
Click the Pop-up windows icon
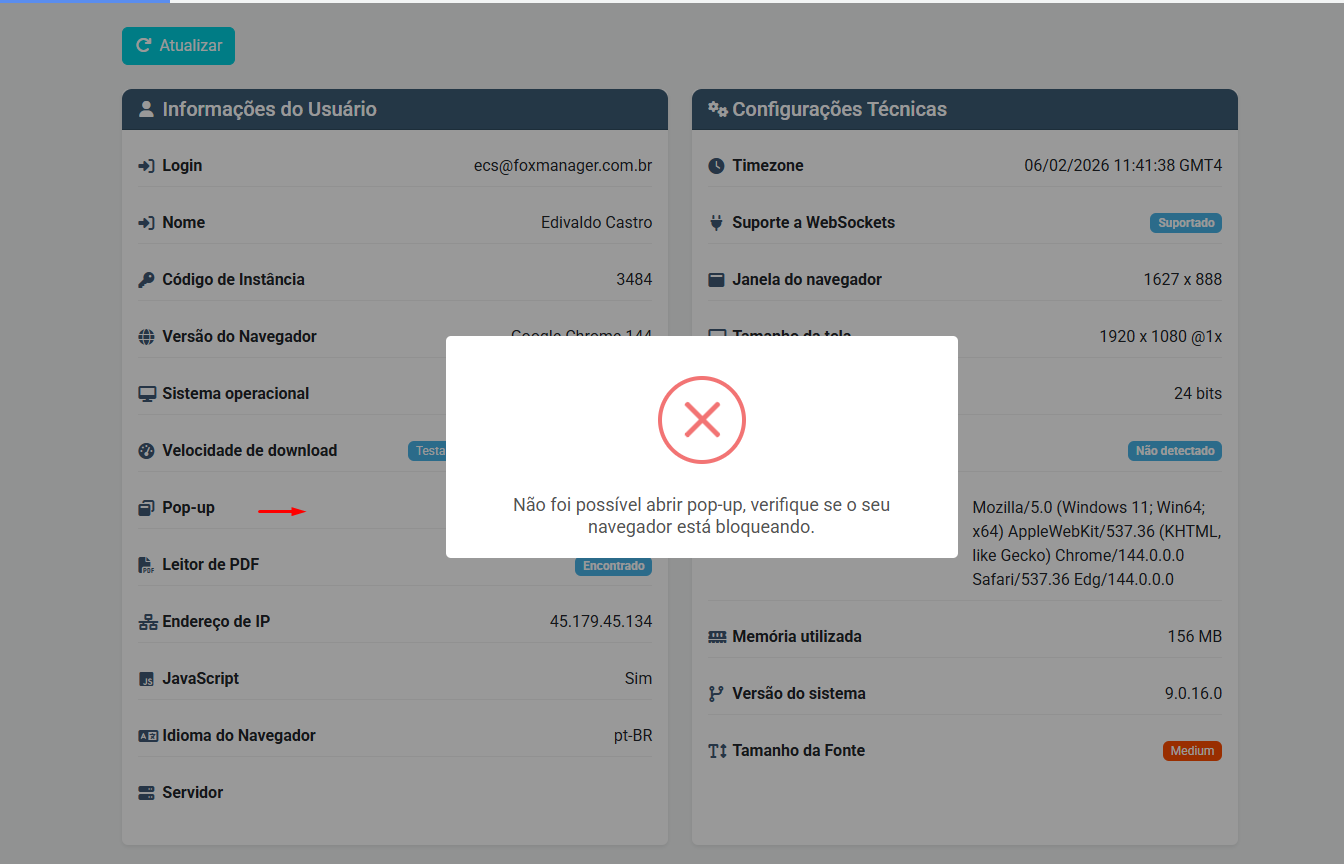(x=146, y=508)
